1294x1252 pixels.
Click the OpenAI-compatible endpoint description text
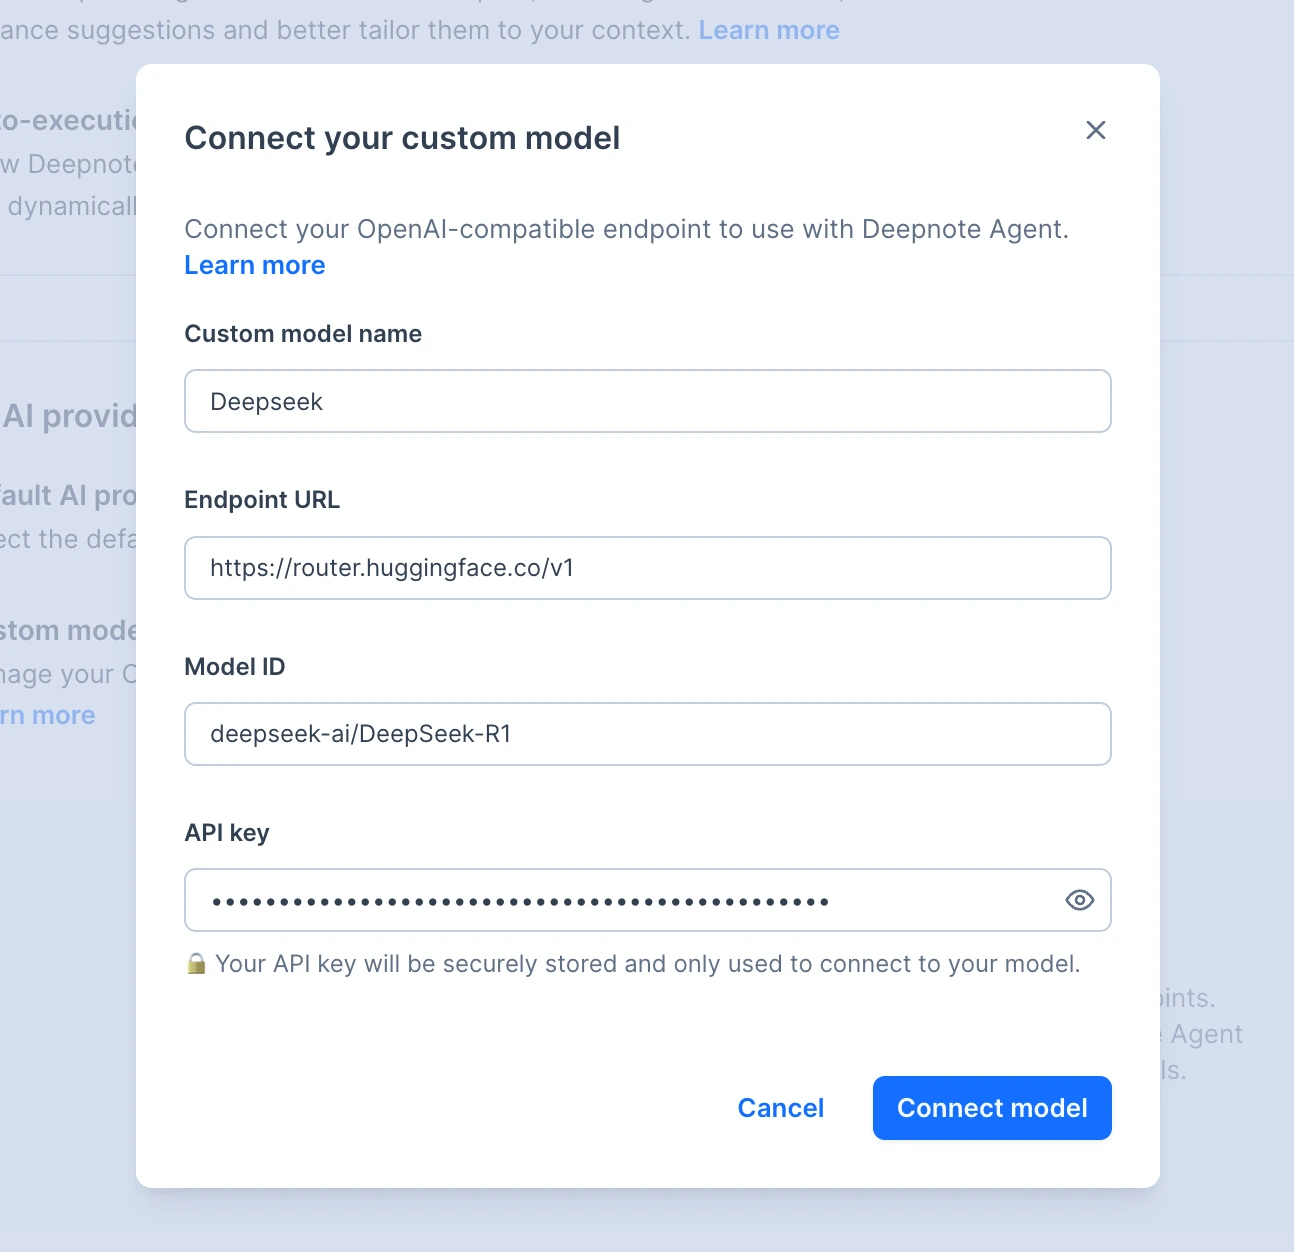pyautogui.click(x=626, y=229)
